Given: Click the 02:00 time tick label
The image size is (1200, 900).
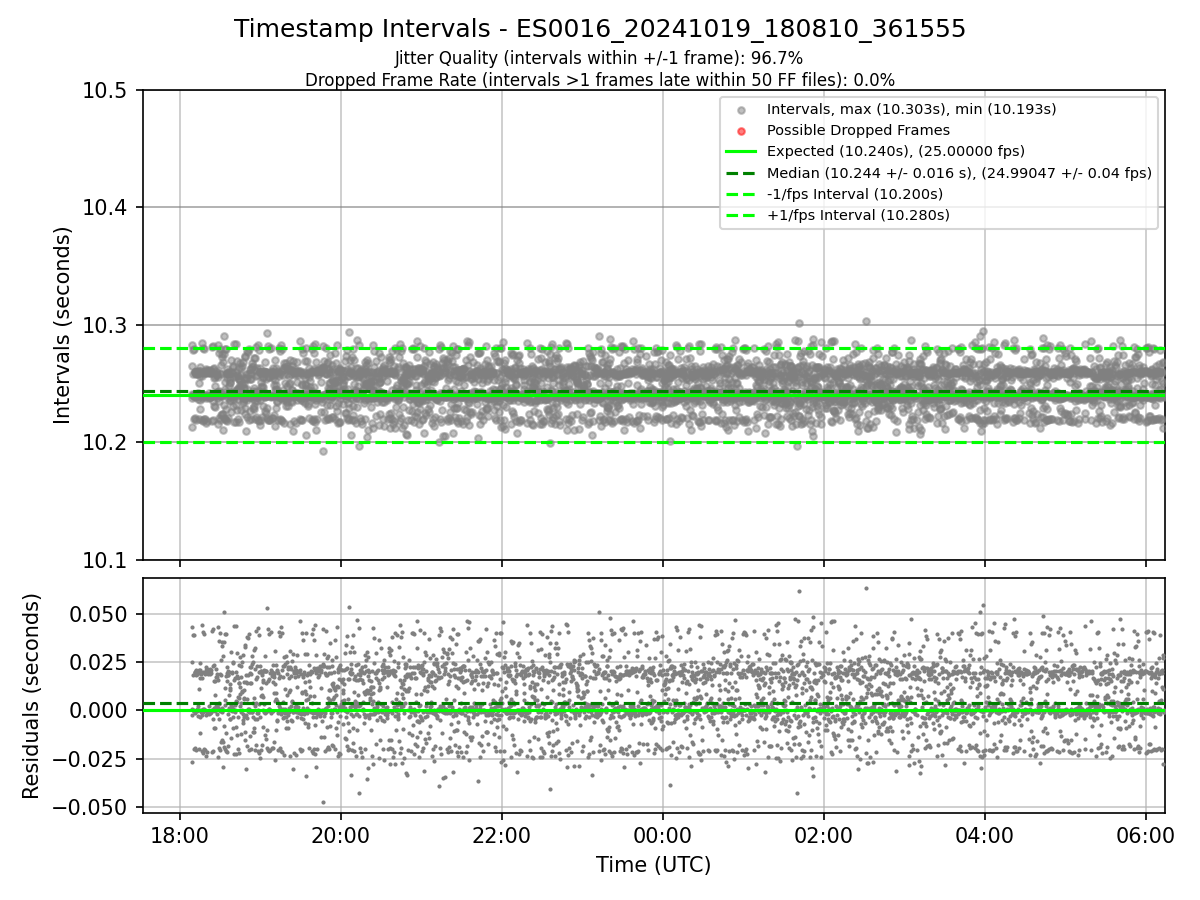Looking at the screenshot, I should pos(824,834).
